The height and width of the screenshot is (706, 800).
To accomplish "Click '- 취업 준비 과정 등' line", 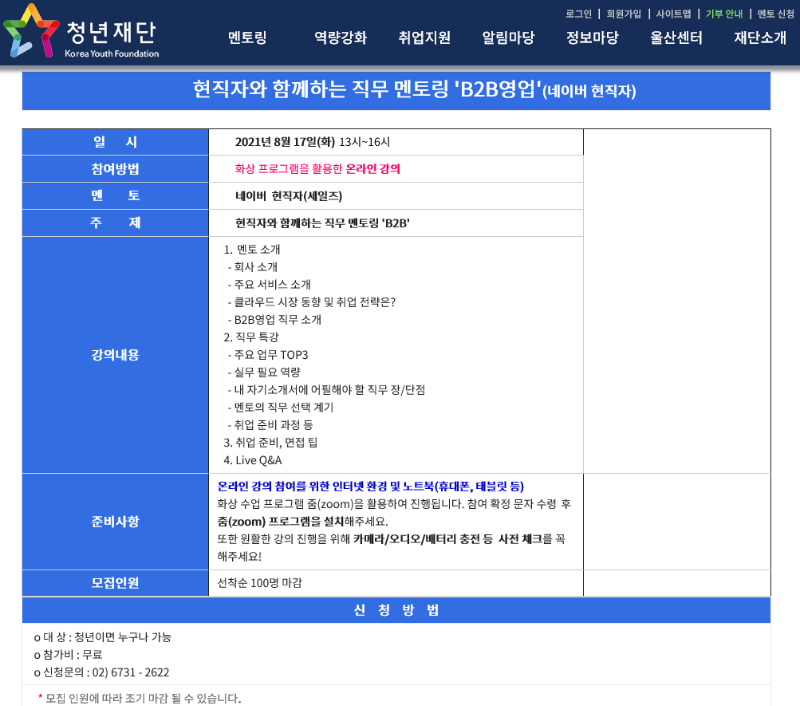I will [270, 425].
